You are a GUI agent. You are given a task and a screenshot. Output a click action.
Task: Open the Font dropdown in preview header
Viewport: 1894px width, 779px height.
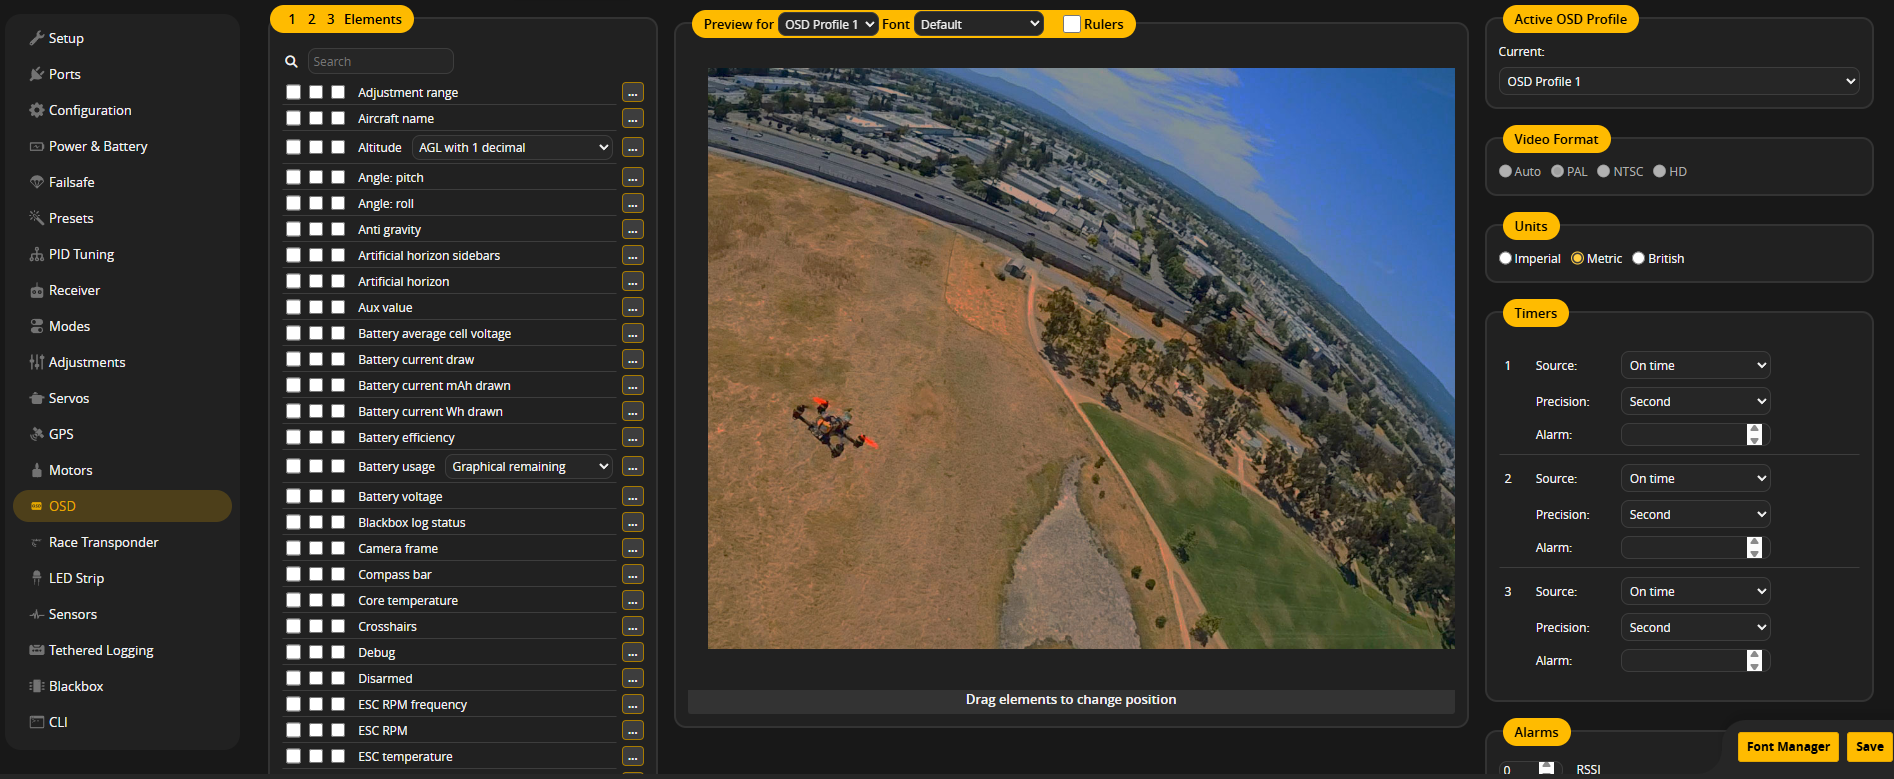pyautogui.click(x=979, y=24)
